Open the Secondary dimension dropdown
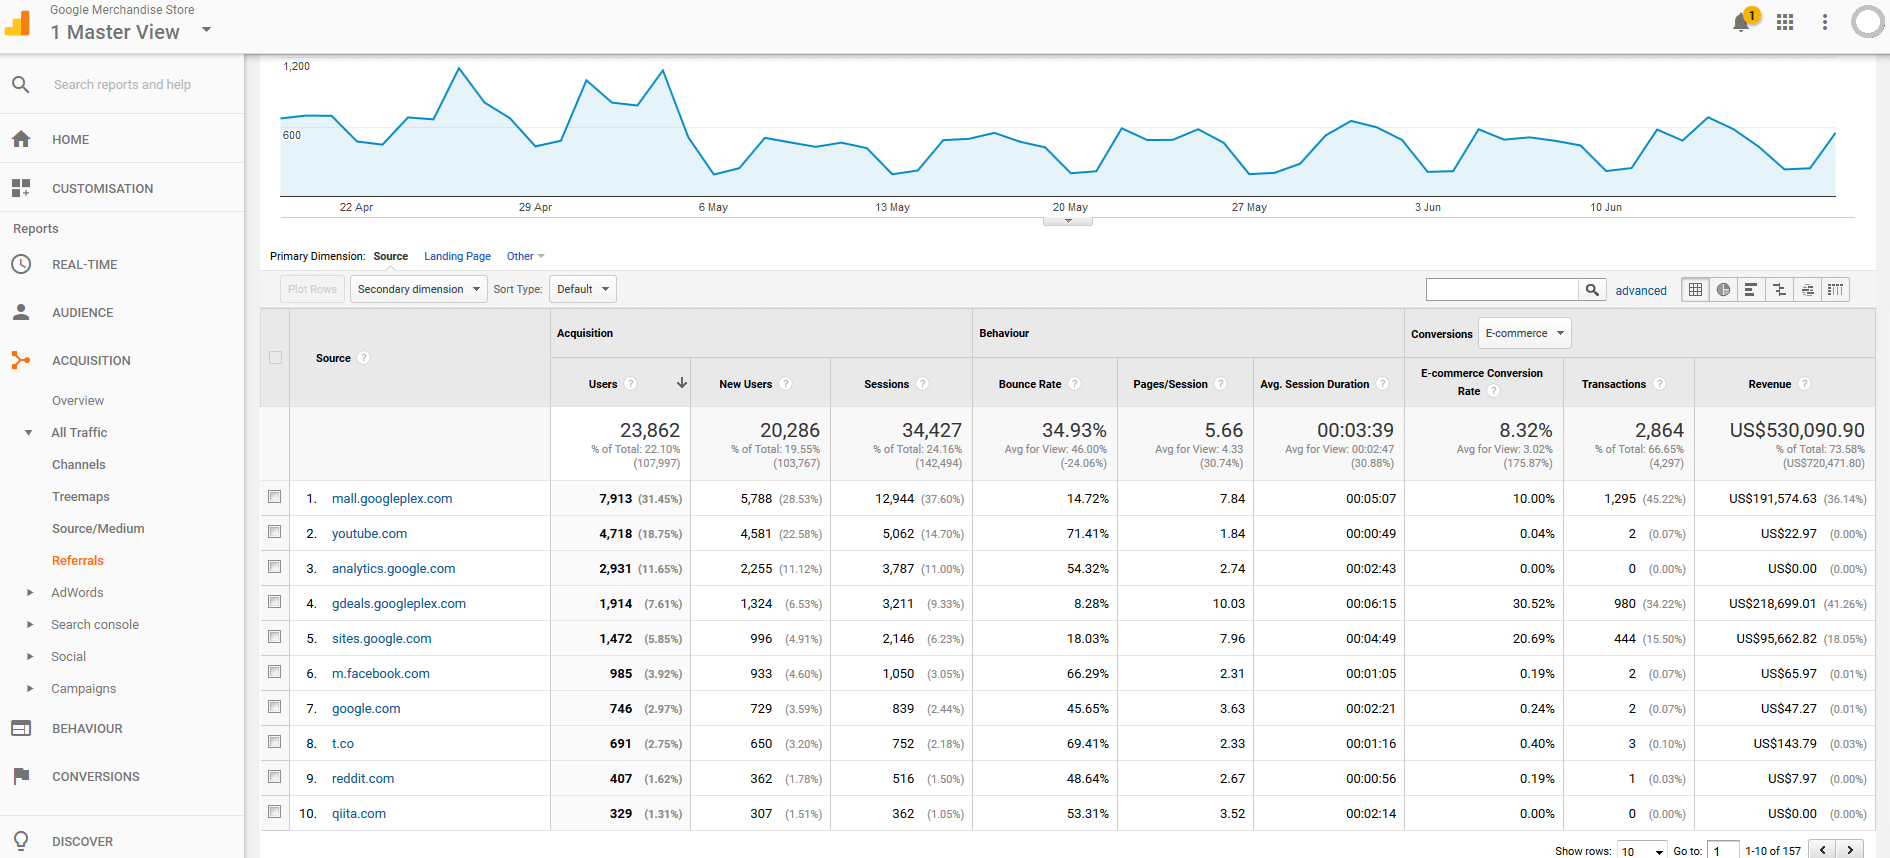 coord(419,289)
